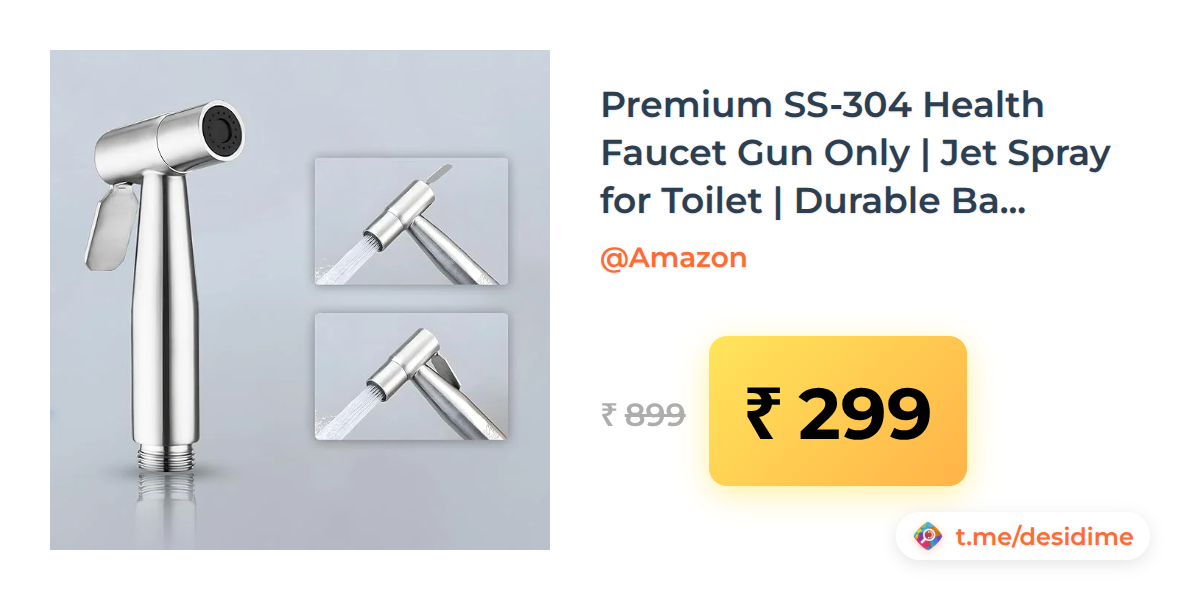Follow the t.me/desidime link
The width and height of the screenshot is (1200, 600).
1044,537
